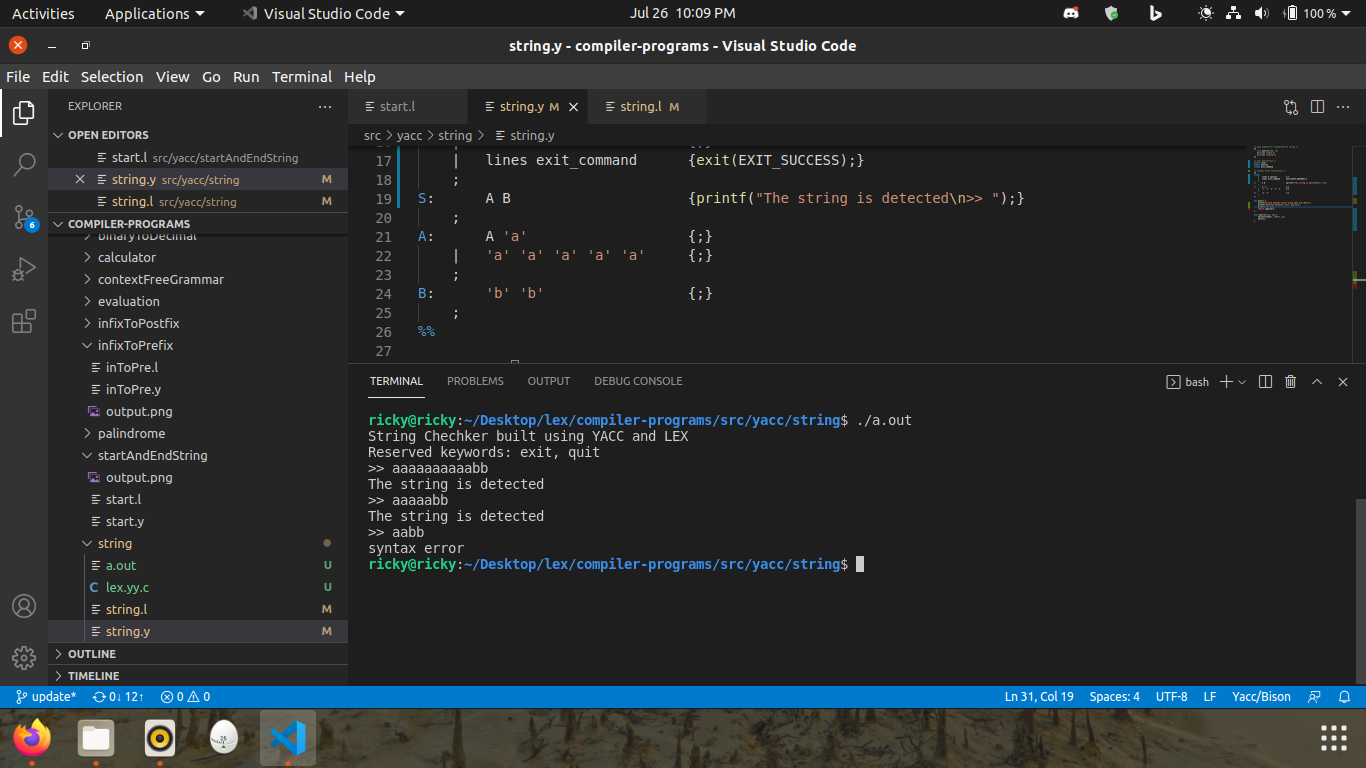
Task: Open lex.yy.c file in explorer
Action: 198,588
